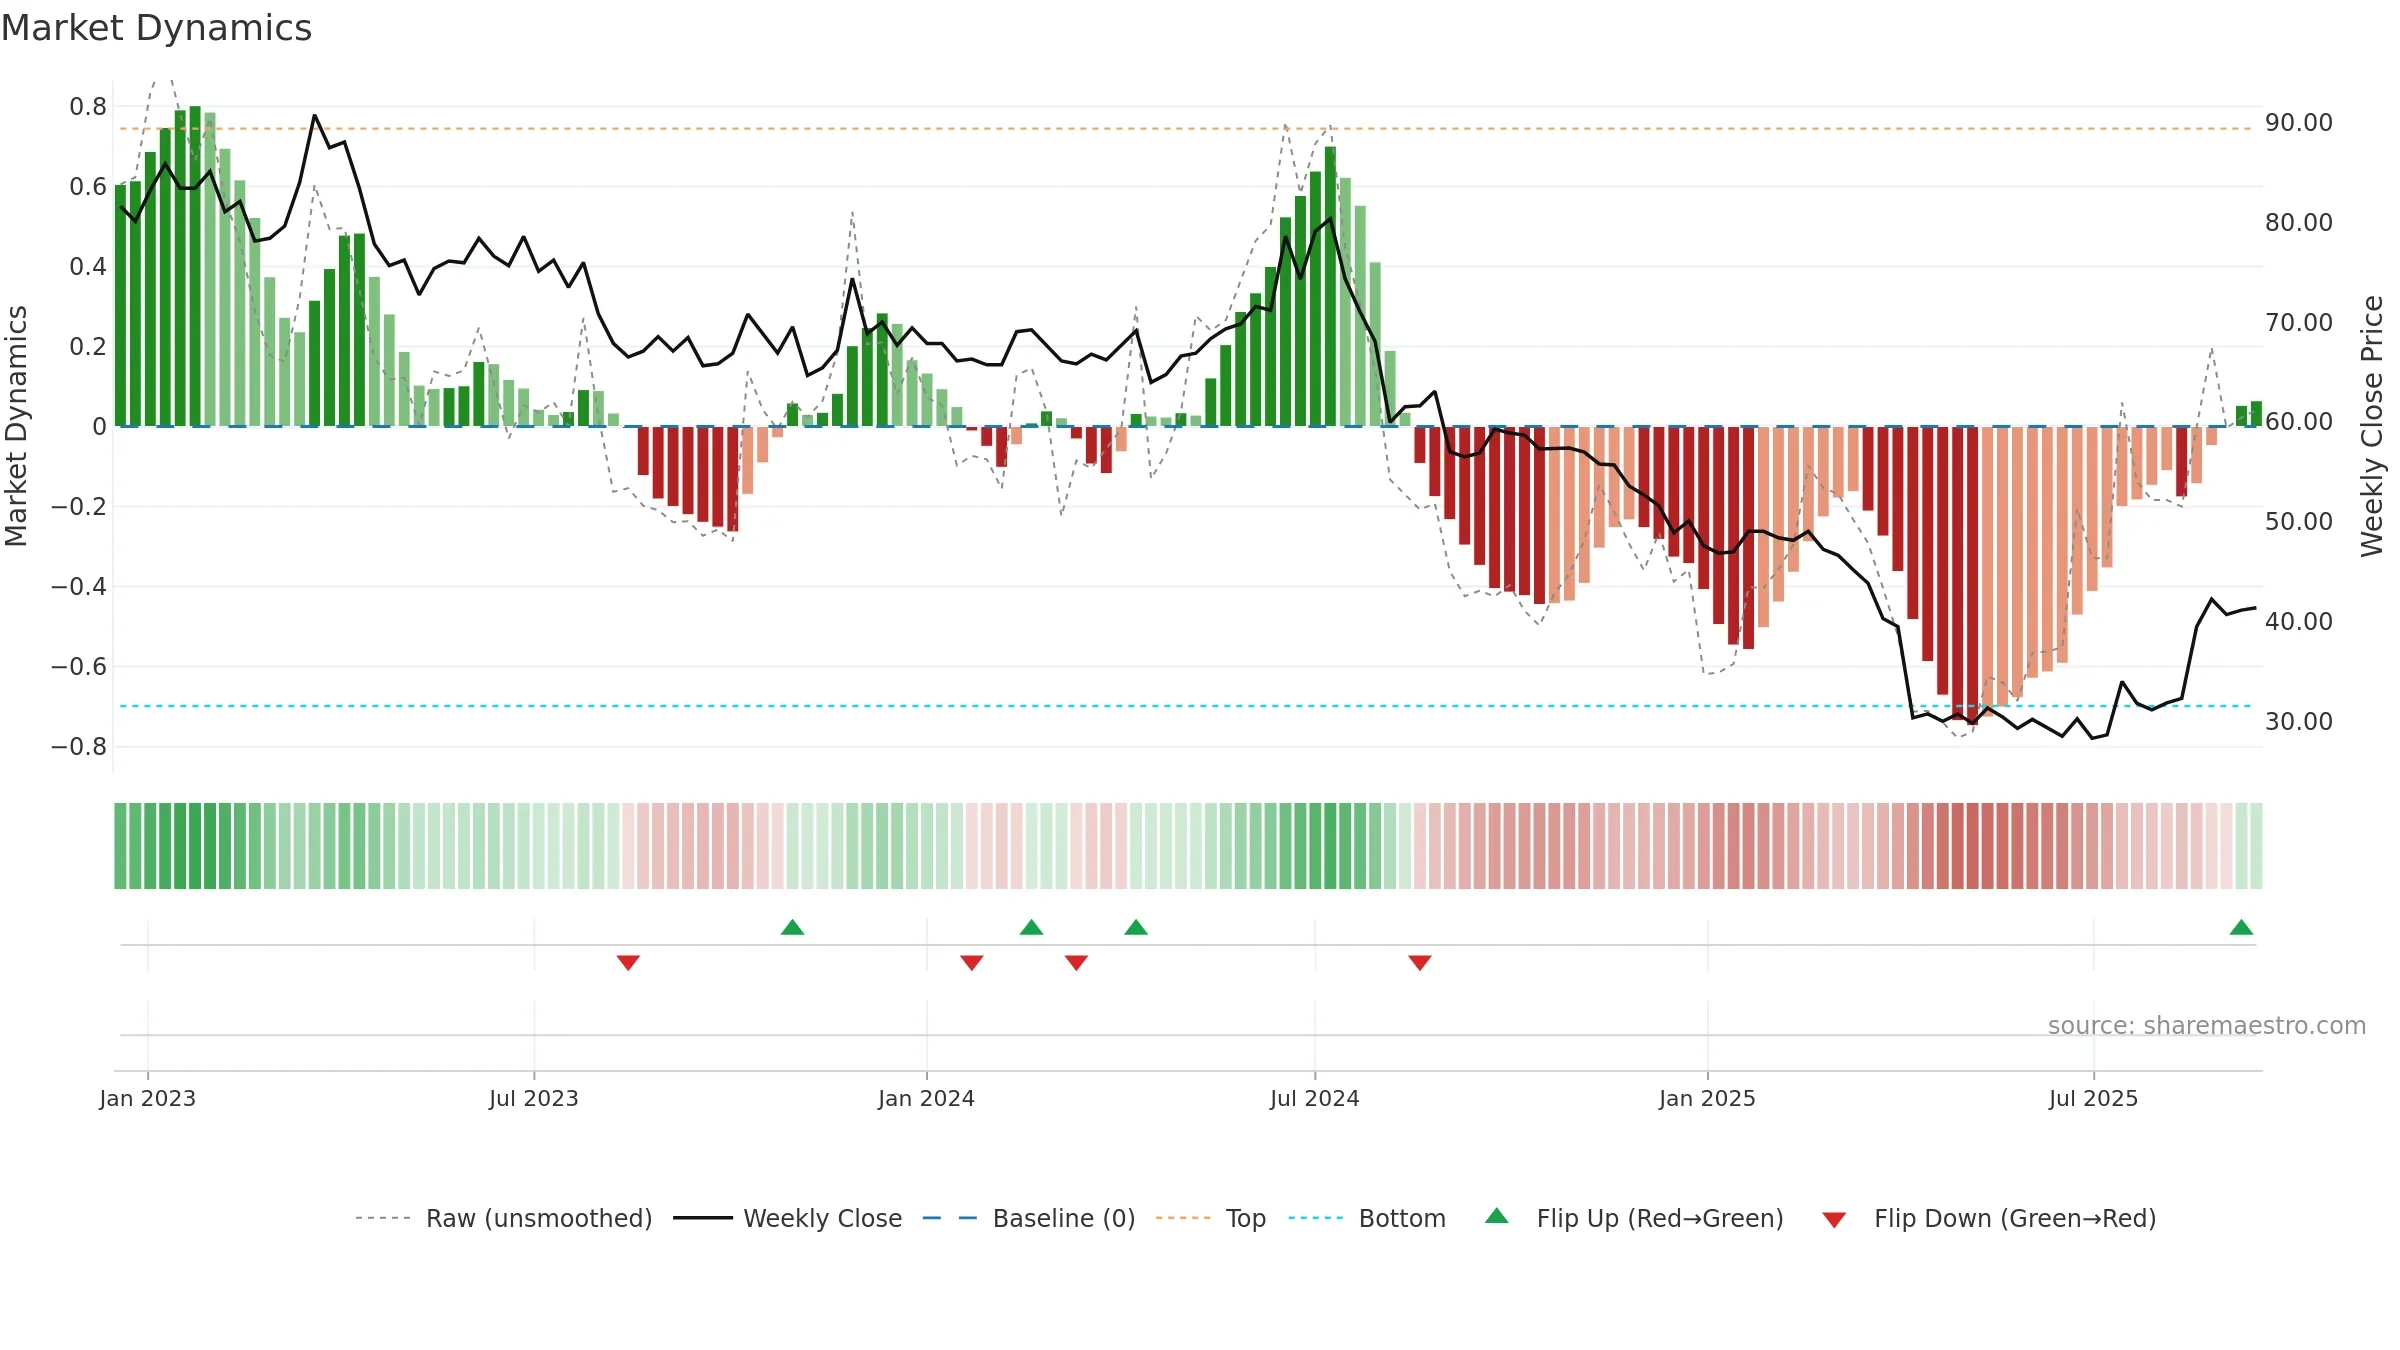Click the 40.00 price tick on right axis

2299,621
